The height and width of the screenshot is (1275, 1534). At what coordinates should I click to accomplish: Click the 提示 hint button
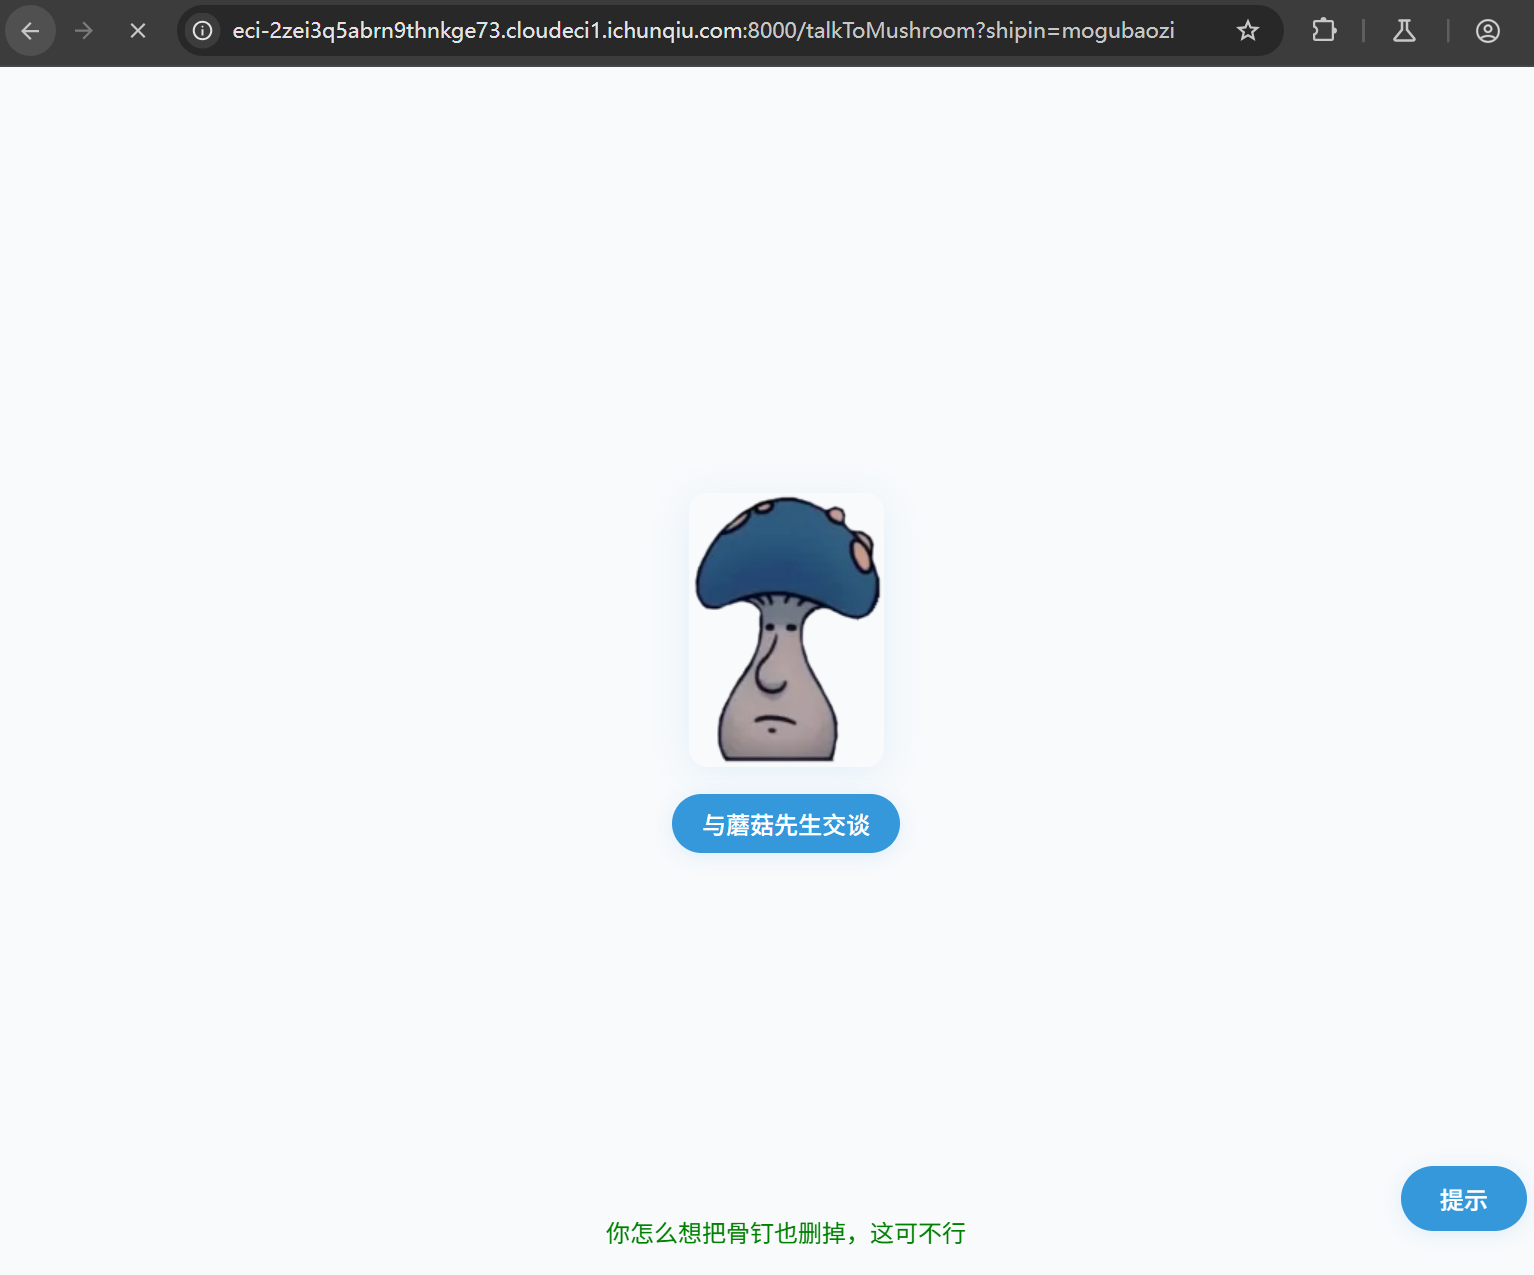pos(1462,1199)
